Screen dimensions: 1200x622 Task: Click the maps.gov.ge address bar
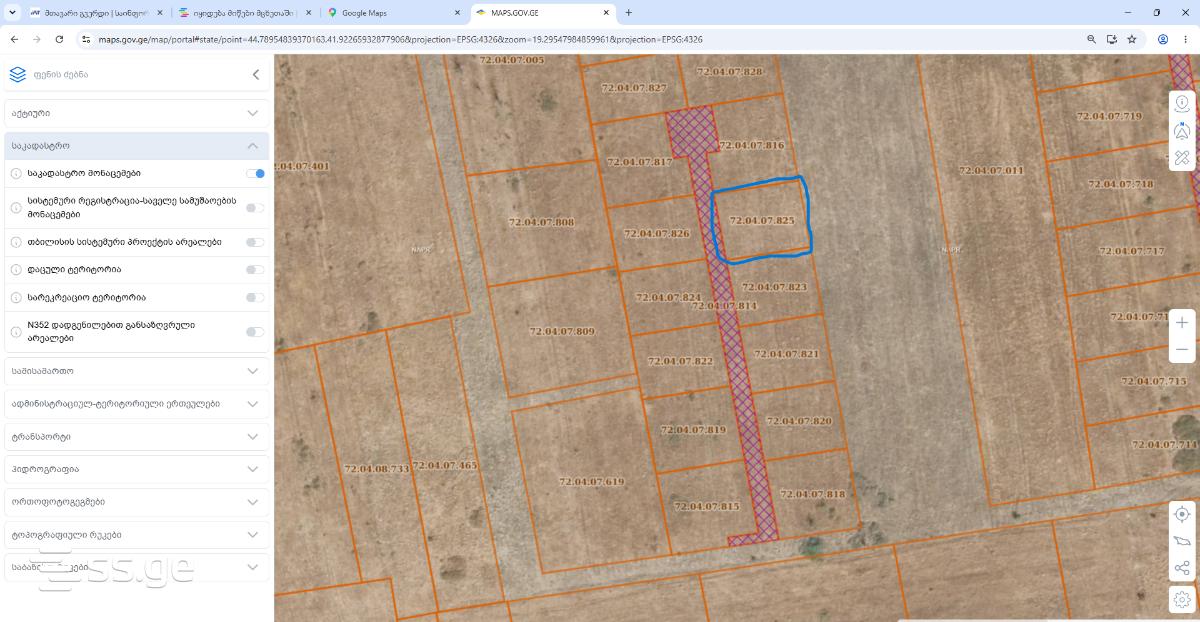(x=580, y=39)
